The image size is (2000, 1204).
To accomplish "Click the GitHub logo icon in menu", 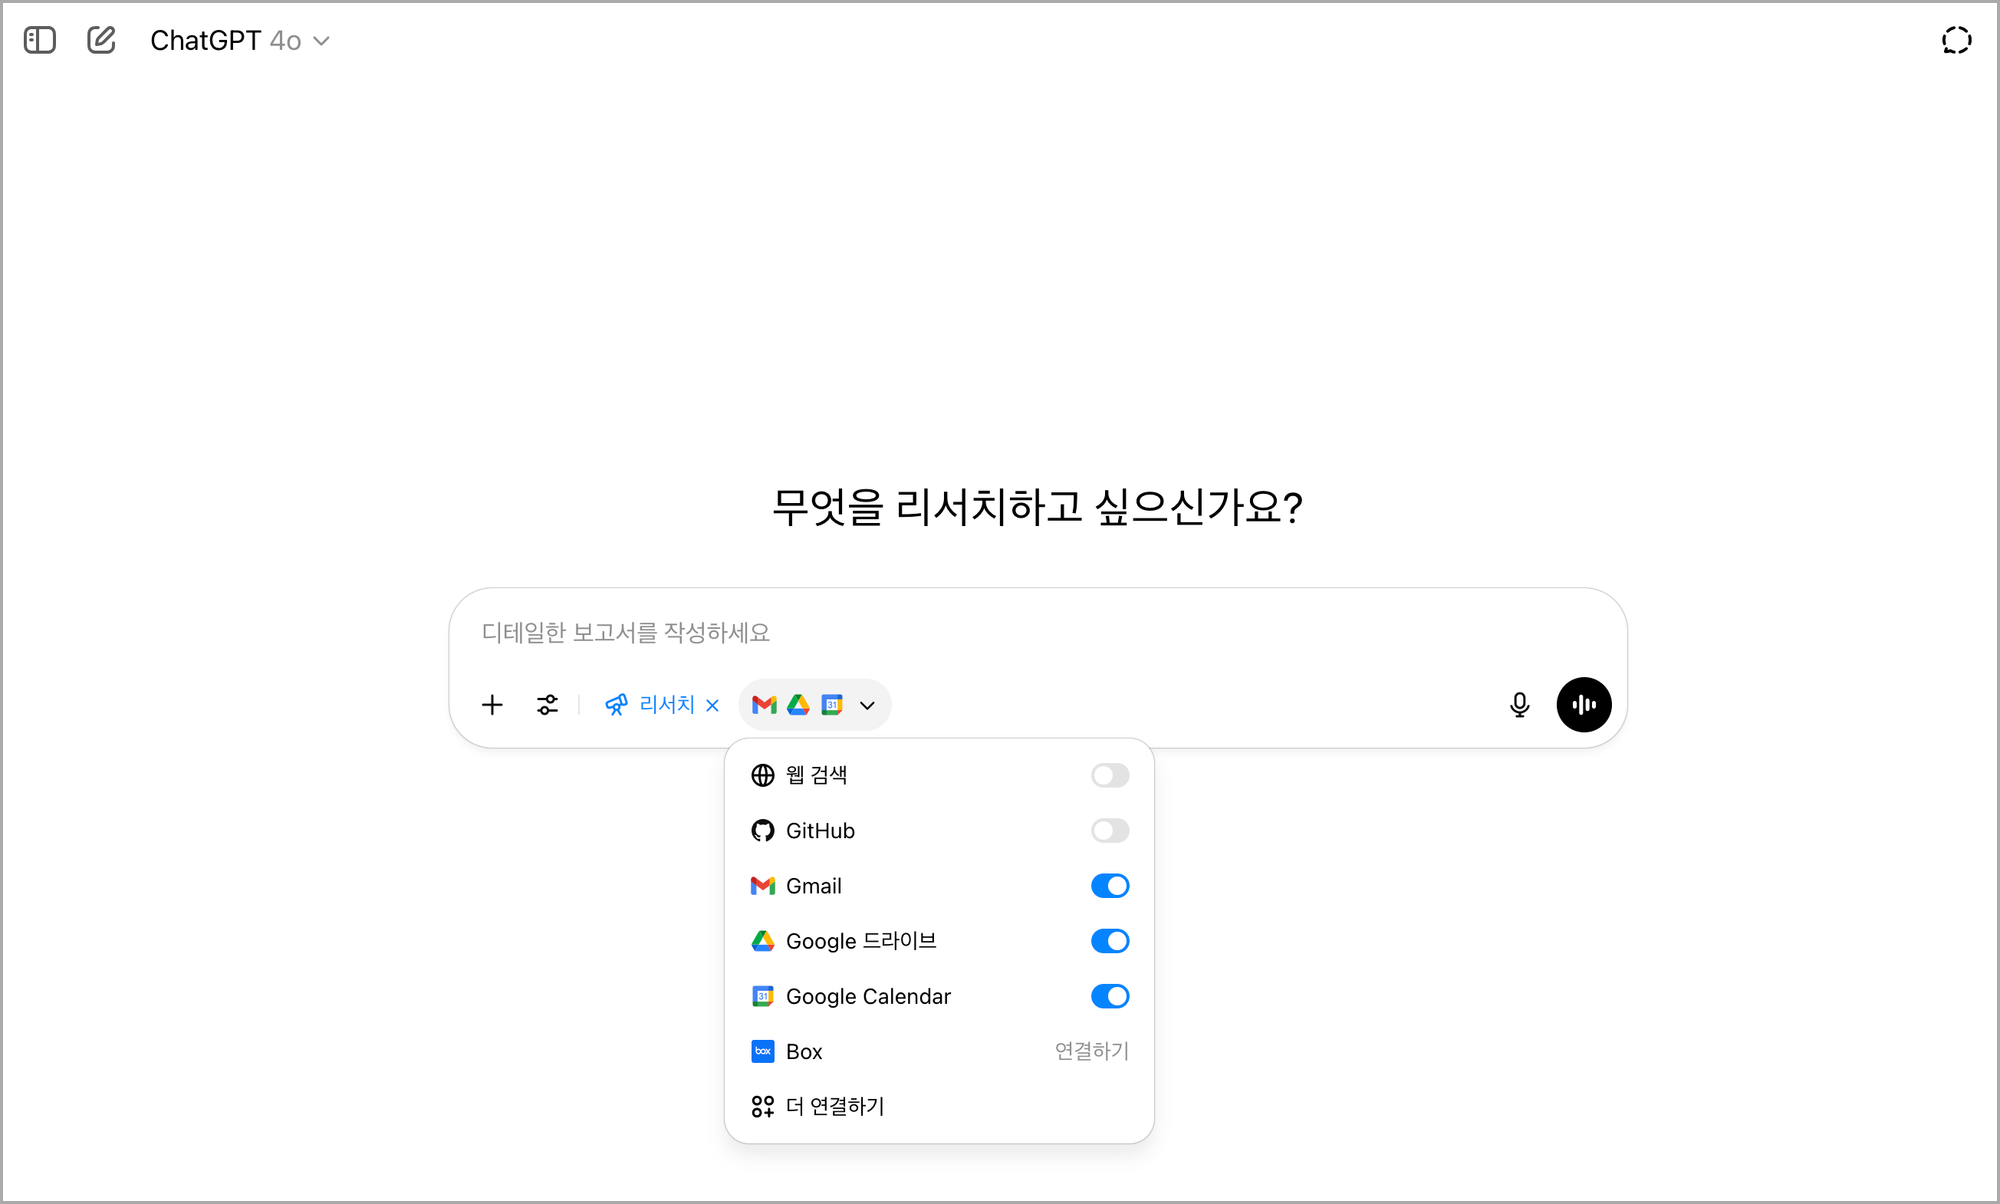I will click(763, 831).
